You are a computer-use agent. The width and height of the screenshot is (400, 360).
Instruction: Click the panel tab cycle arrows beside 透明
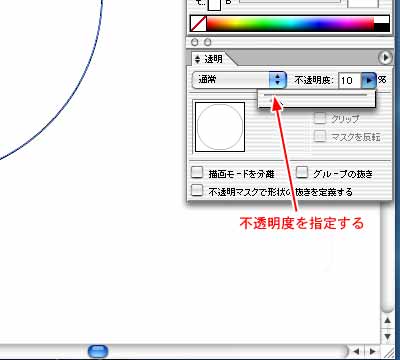(x=197, y=59)
